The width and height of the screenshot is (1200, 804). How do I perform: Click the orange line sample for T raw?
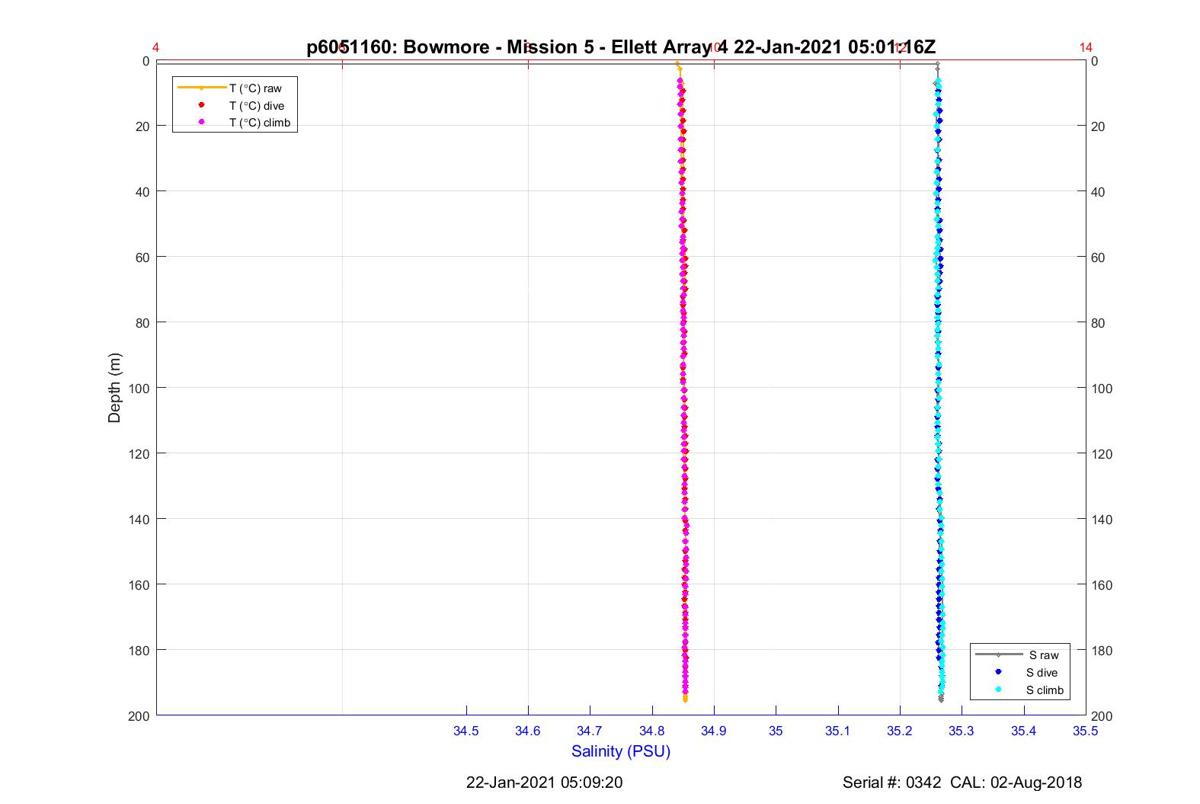(x=201, y=88)
